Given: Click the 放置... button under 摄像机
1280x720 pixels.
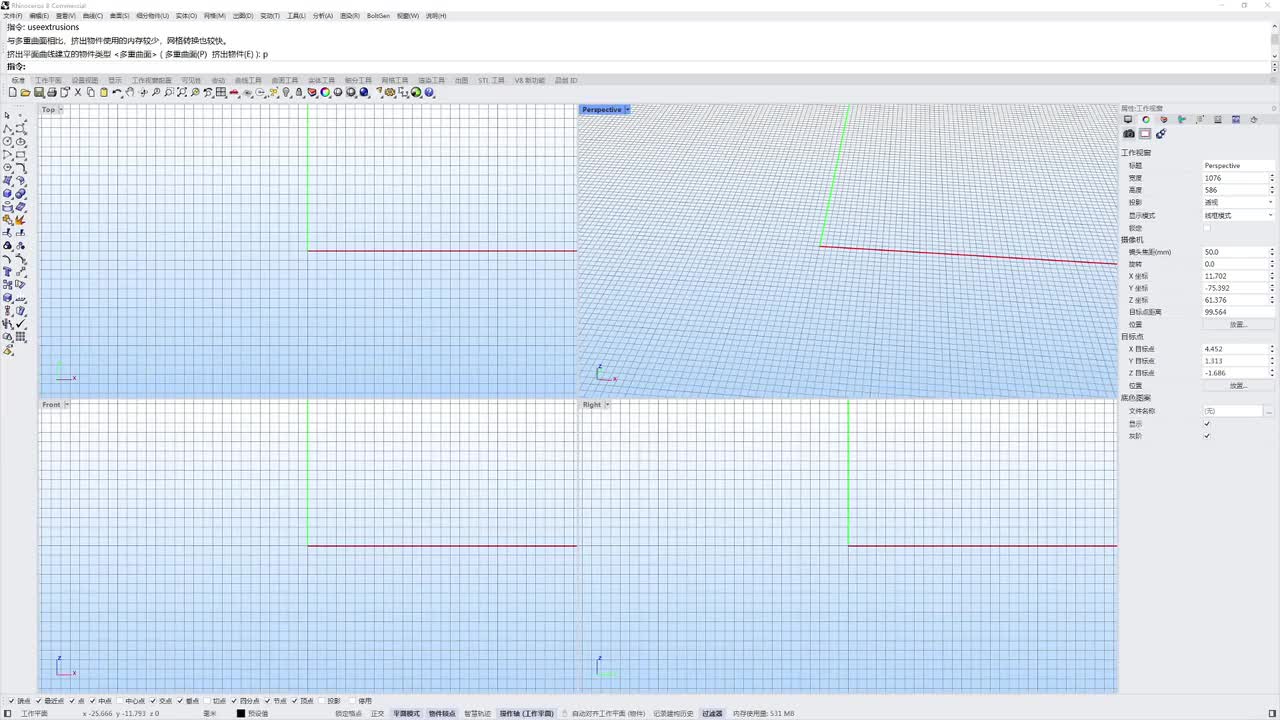Looking at the screenshot, I should (1238, 325).
